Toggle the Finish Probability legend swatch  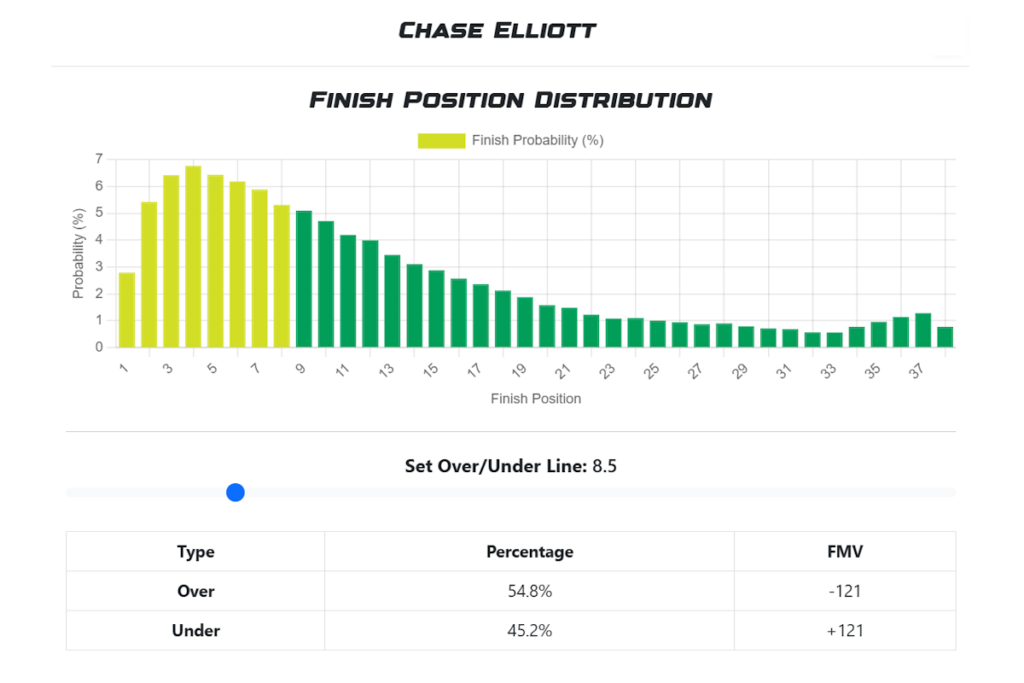coord(441,141)
